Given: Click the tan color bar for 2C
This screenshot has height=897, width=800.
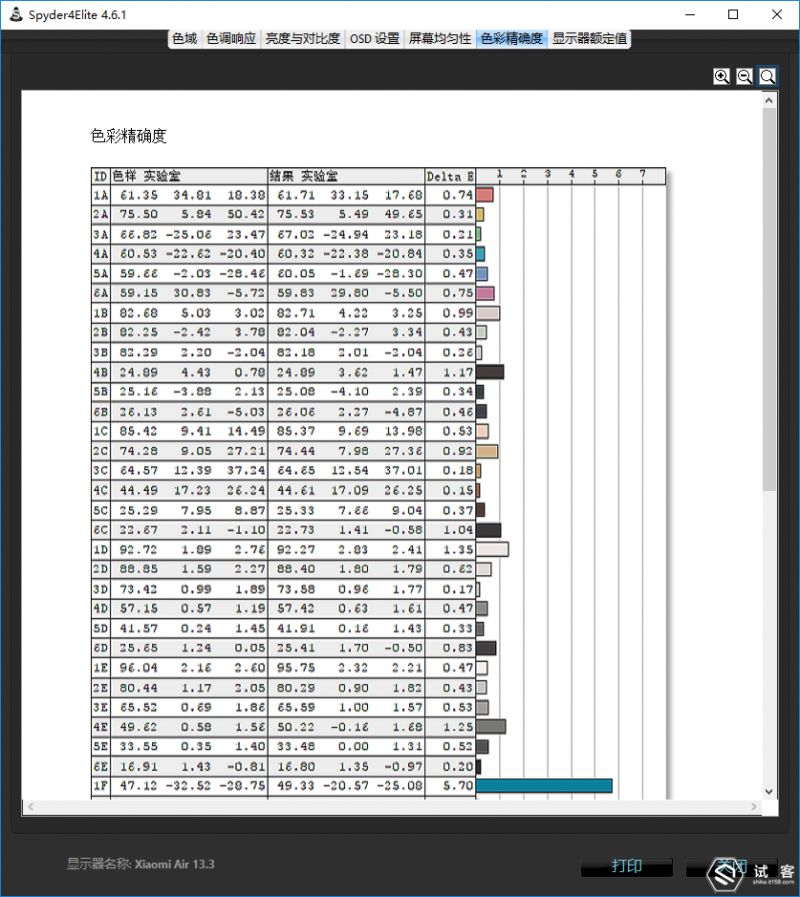Looking at the screenshot, I should [x=487, y=451].
